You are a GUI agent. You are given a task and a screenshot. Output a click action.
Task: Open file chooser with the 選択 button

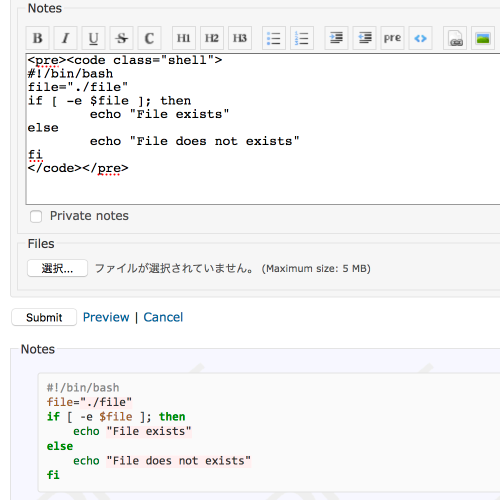pos(57,268)
